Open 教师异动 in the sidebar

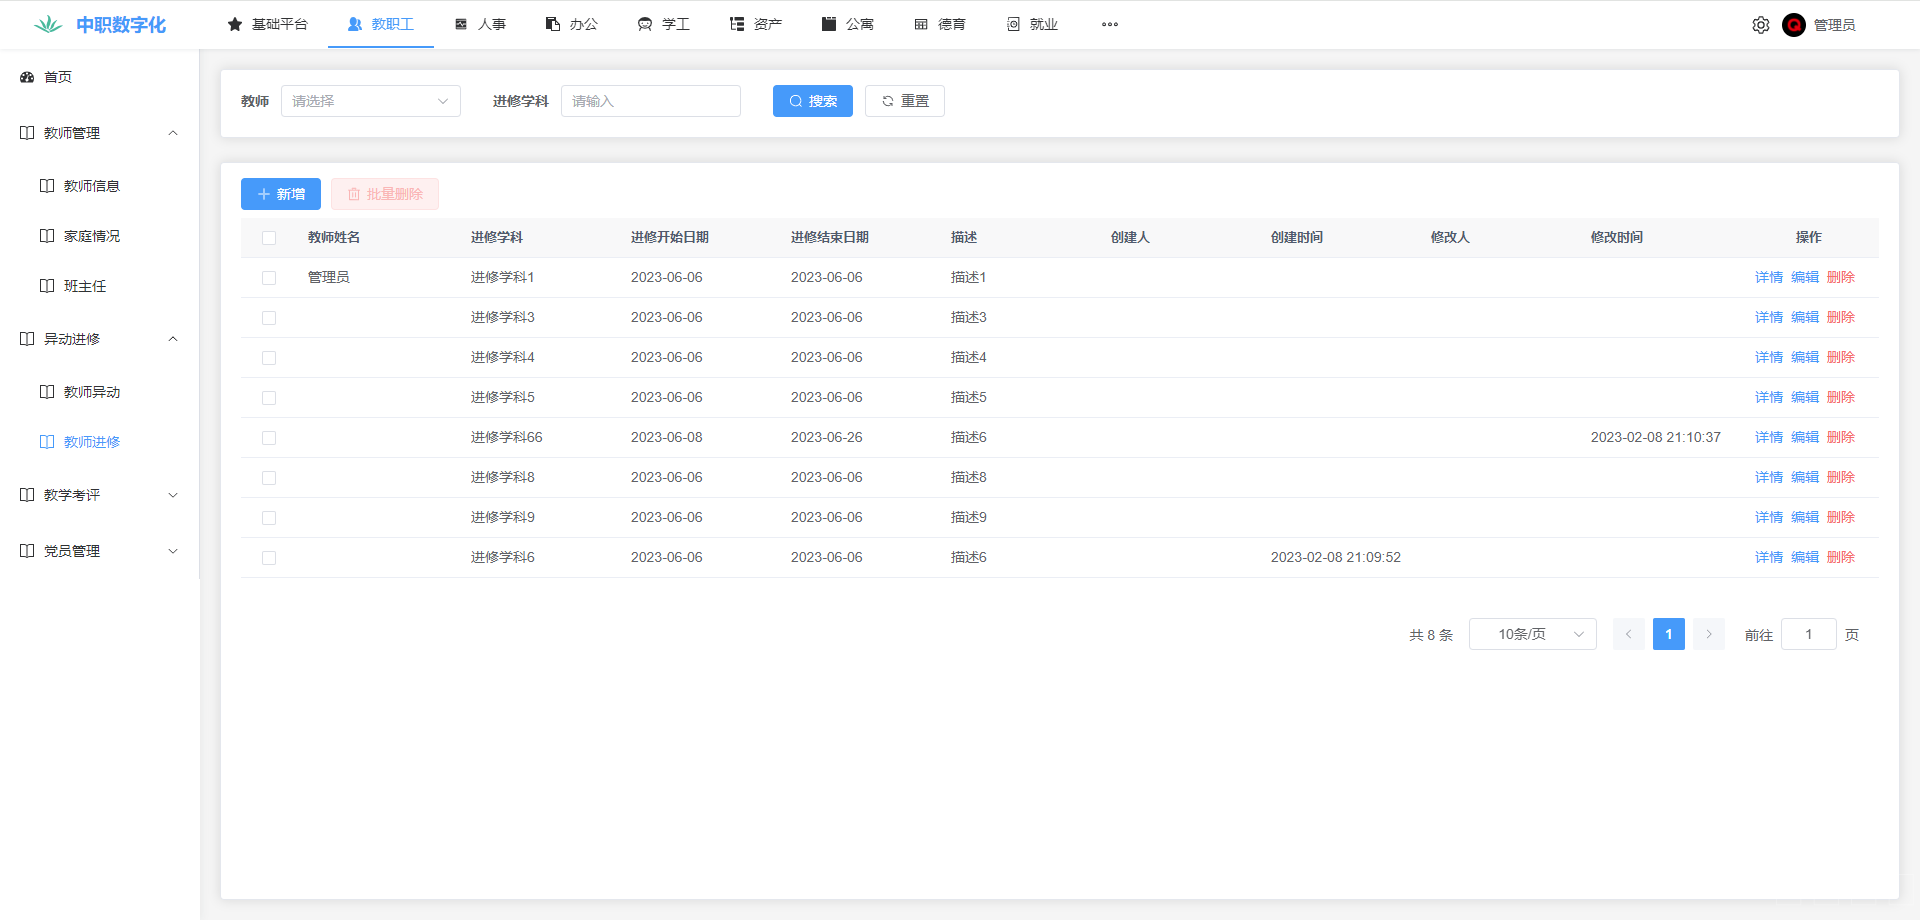tap(91, 392)
